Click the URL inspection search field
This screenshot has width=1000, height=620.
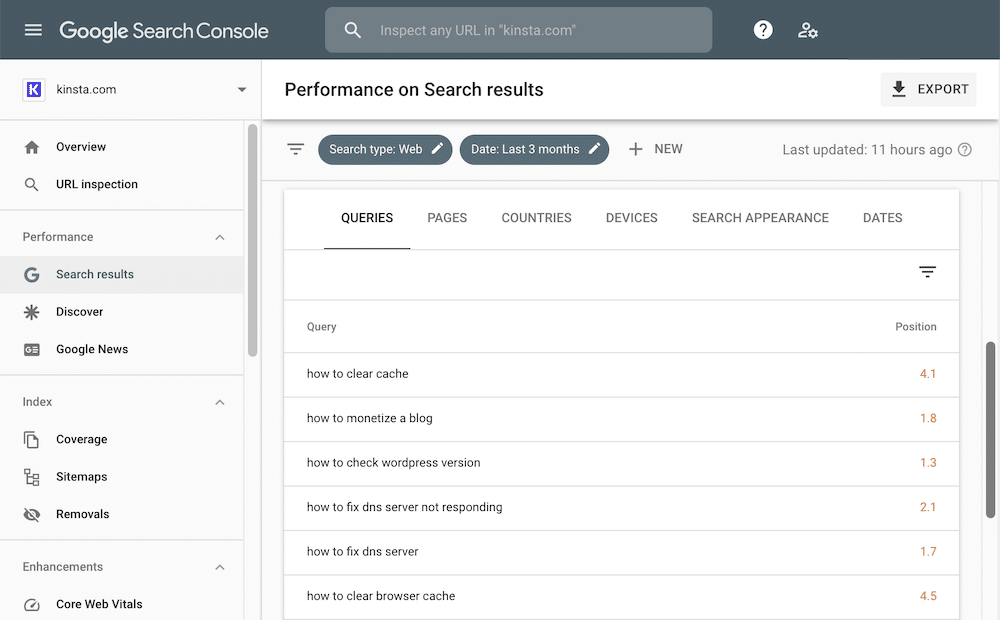coord(518,29)
